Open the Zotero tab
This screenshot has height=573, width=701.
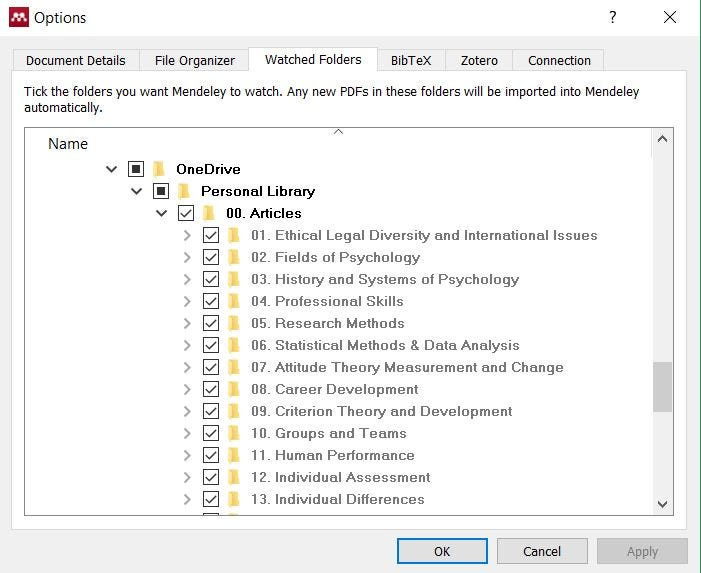click(x=479, y=60)
